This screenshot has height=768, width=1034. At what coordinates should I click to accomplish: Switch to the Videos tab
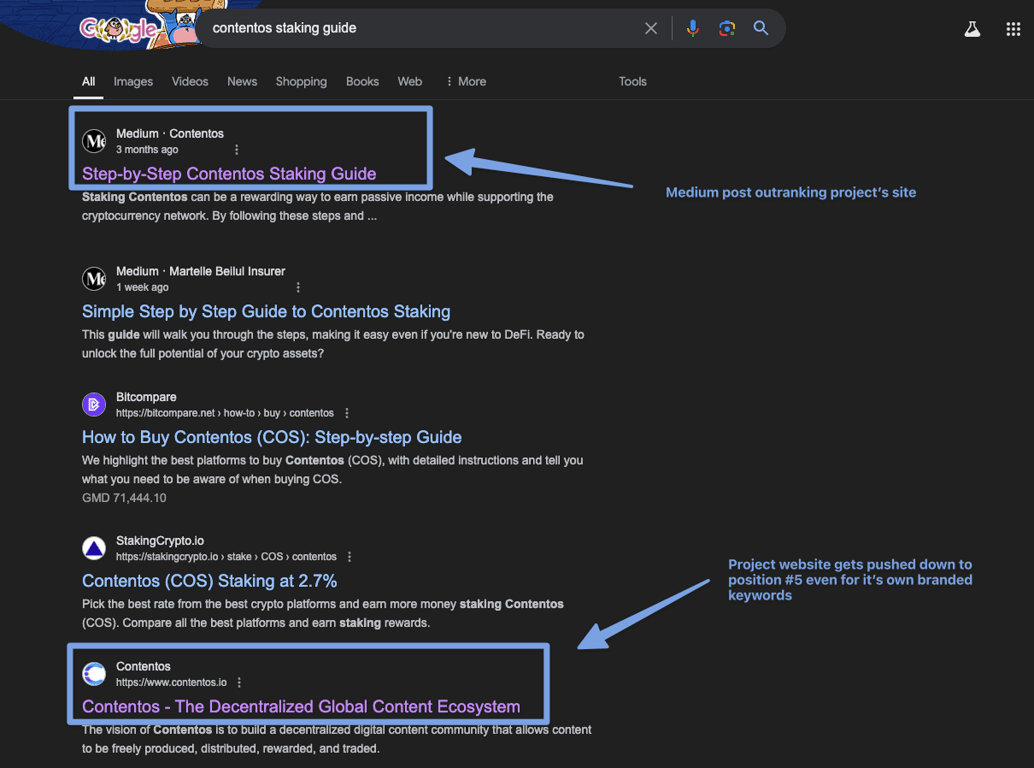click(190, 82)
